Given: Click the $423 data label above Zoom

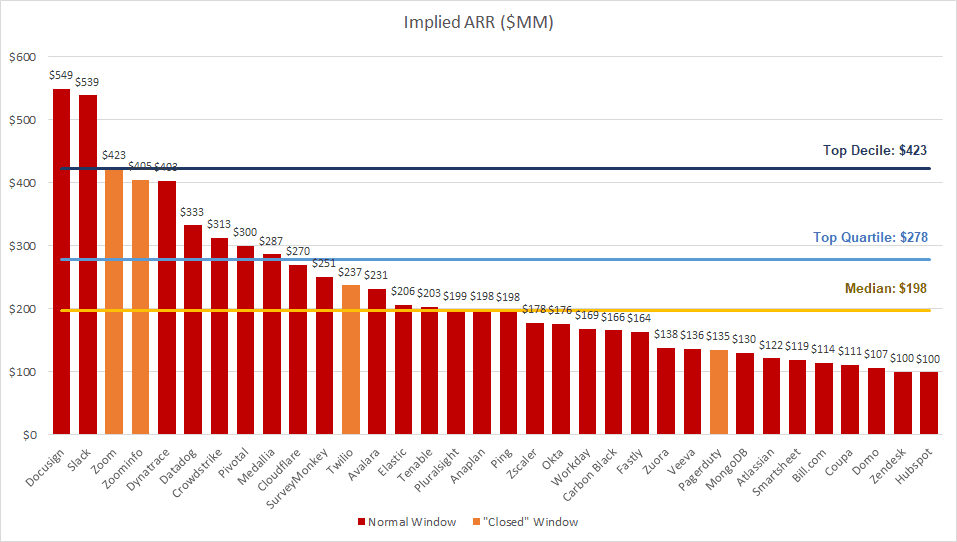Looking at the screenshot, I should [x=114, y=155].
